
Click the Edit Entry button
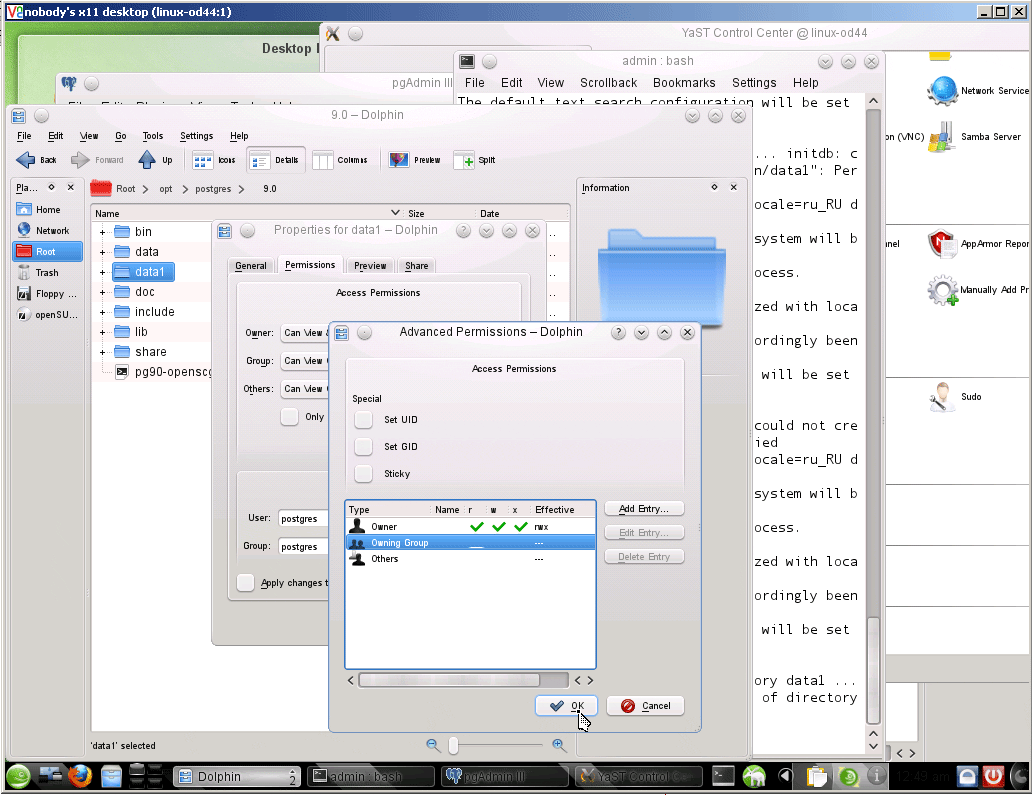click(644, 532)
